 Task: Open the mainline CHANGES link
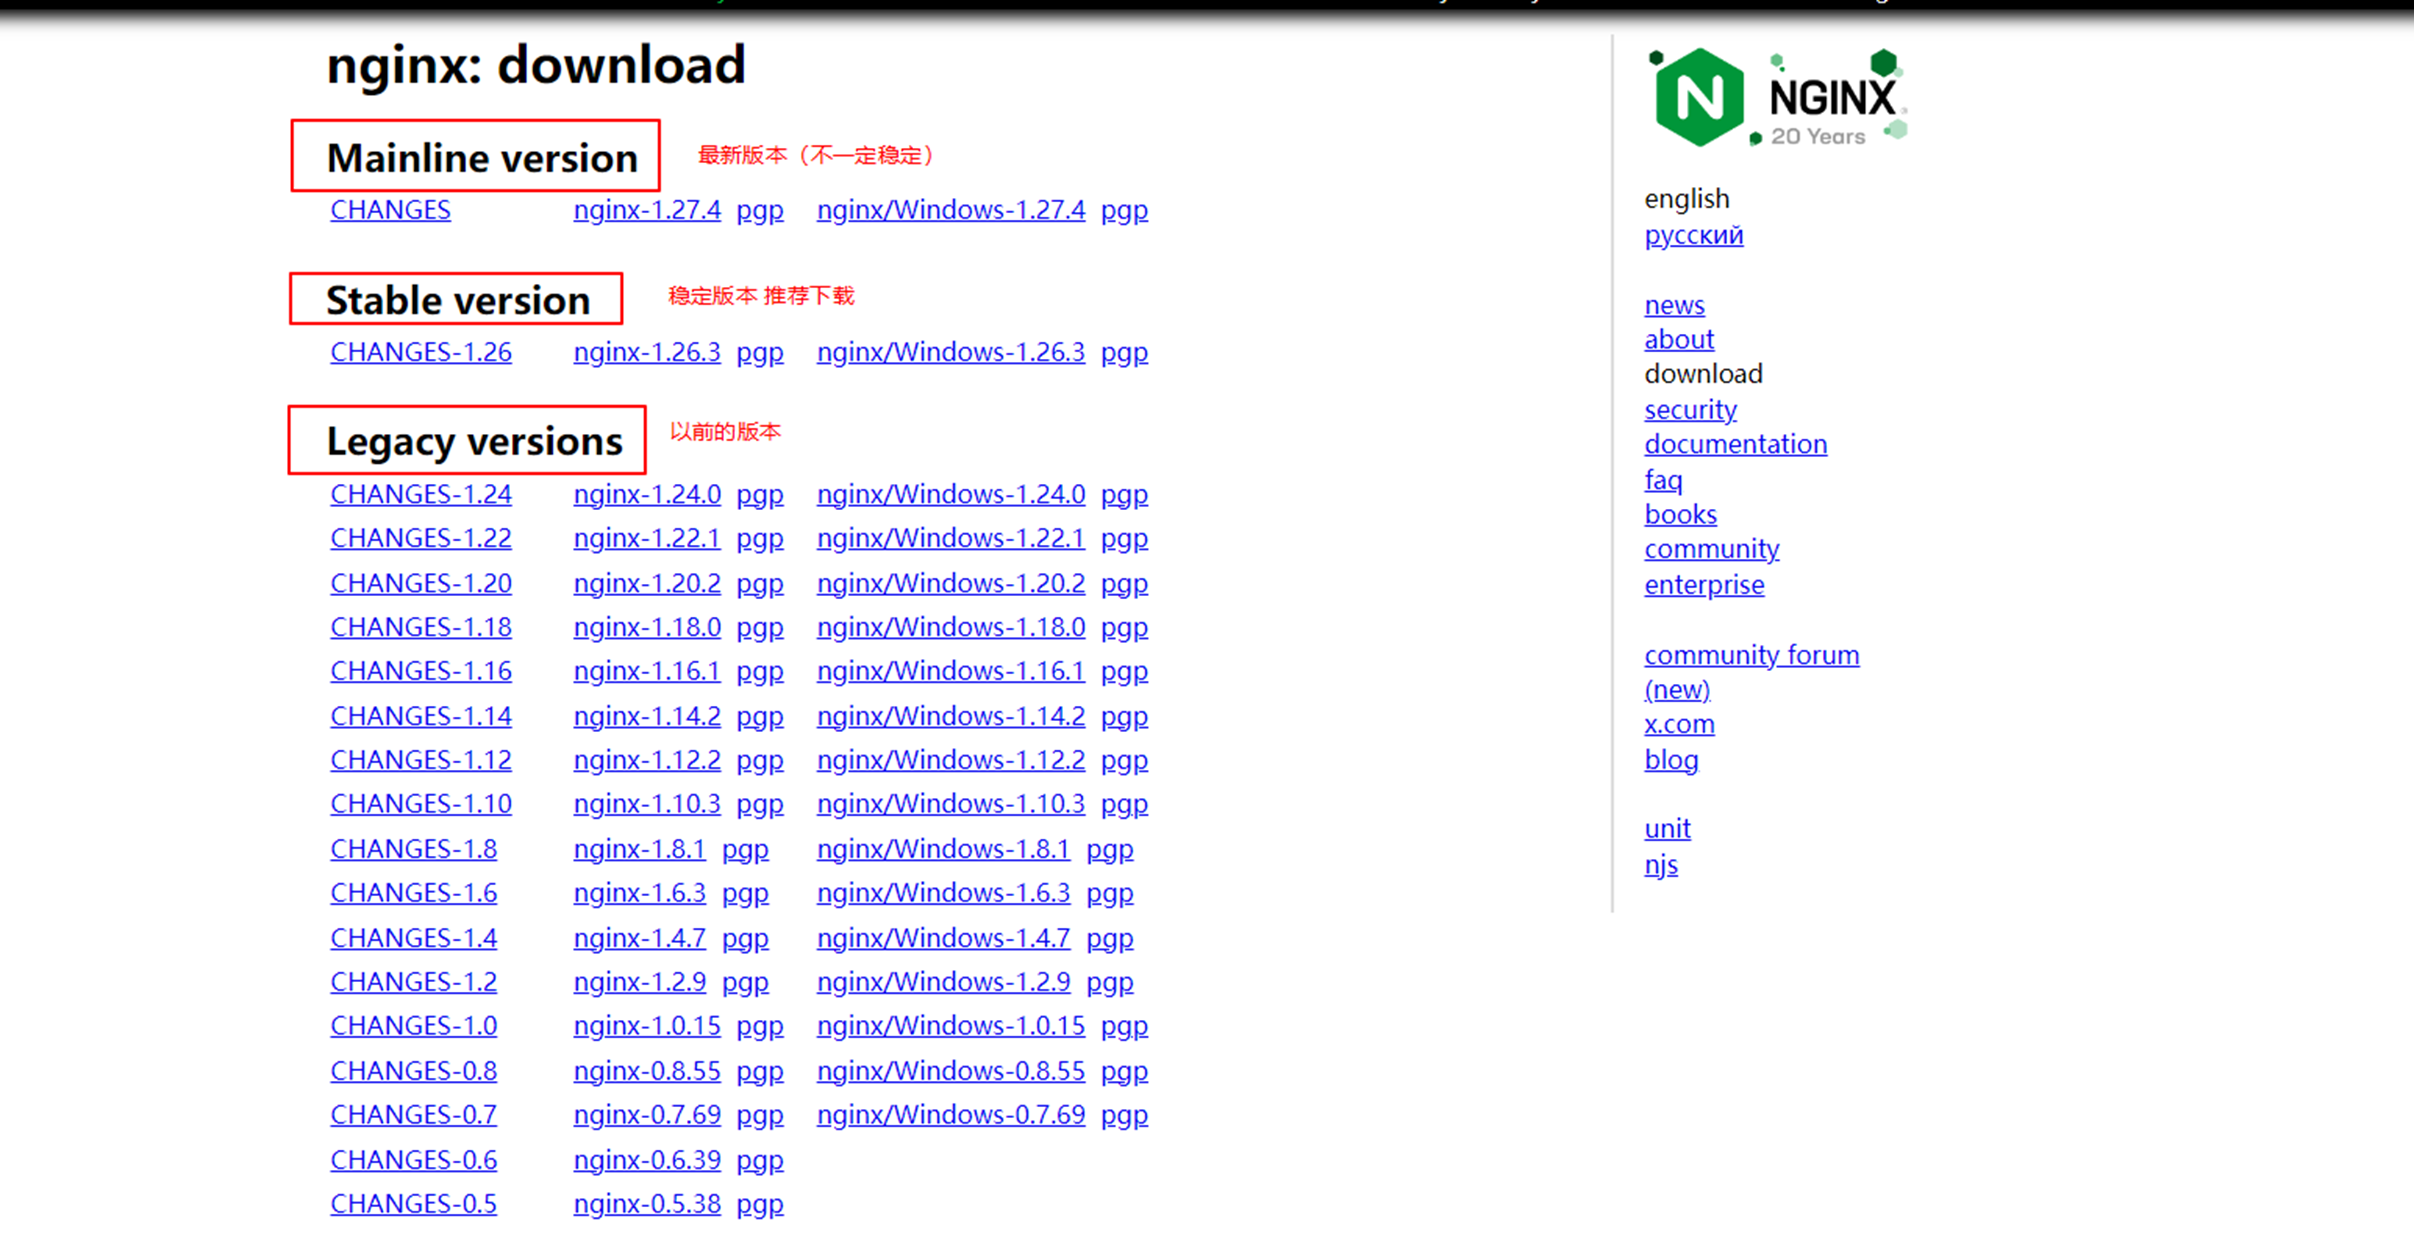point(390,210)
